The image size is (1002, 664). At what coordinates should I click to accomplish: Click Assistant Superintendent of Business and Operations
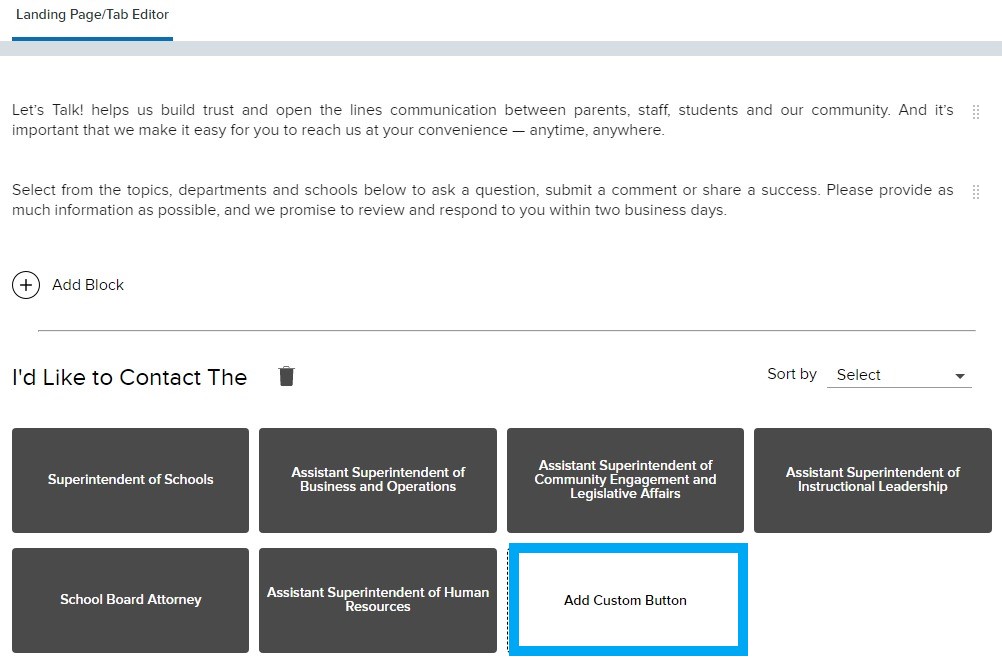pos(377,480)
